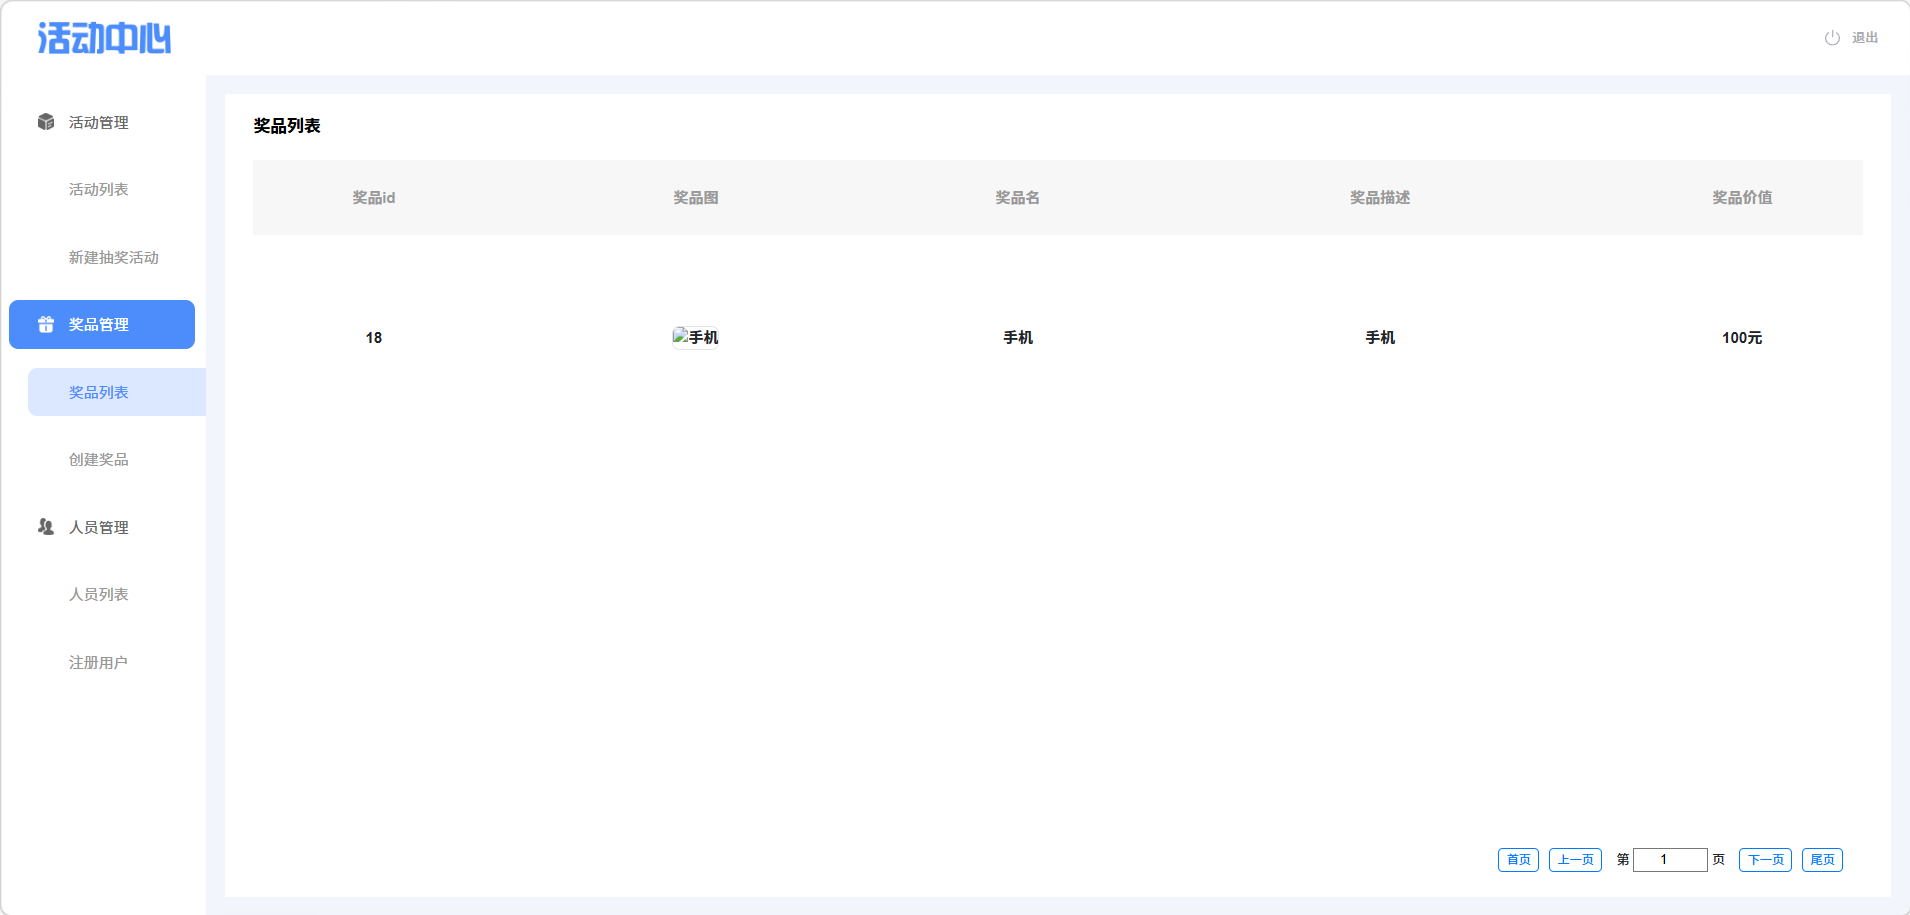Click the cube icon next to 活动管理

point(46,122)
